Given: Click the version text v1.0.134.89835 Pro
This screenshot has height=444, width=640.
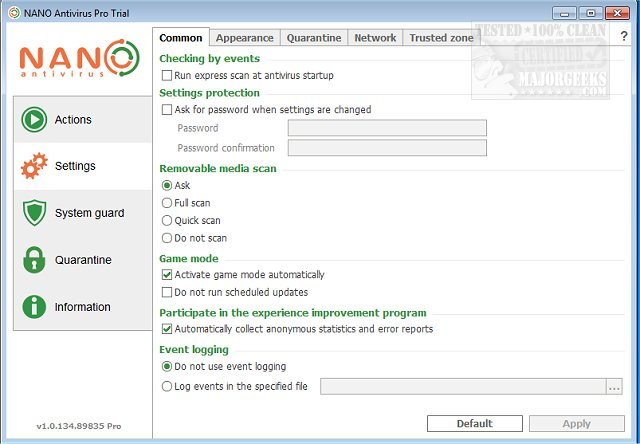Looking at the screenshot, I should pyautogui.click(x=79, y=426).
